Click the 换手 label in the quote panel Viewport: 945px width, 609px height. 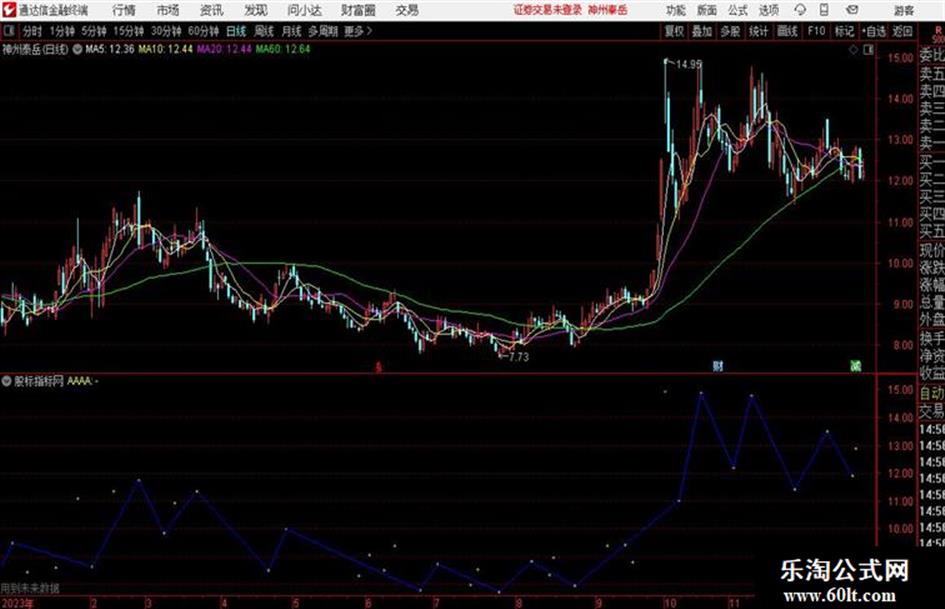coord(932,338)
